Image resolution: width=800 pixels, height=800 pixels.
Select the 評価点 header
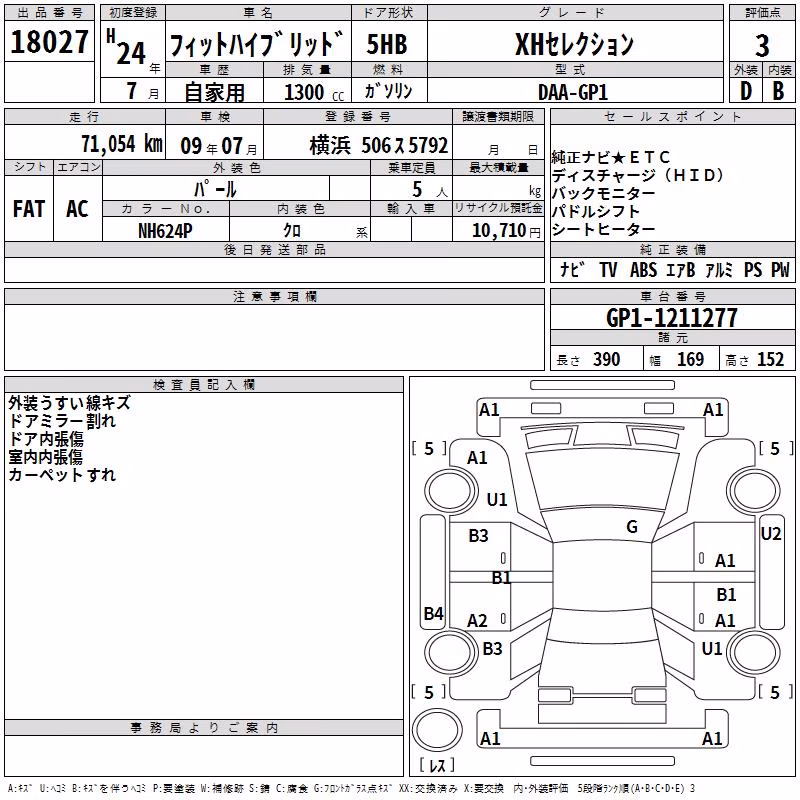(x=762, y=12)
